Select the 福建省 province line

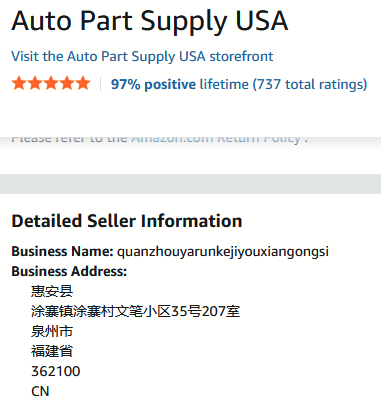tap(52, 351)
